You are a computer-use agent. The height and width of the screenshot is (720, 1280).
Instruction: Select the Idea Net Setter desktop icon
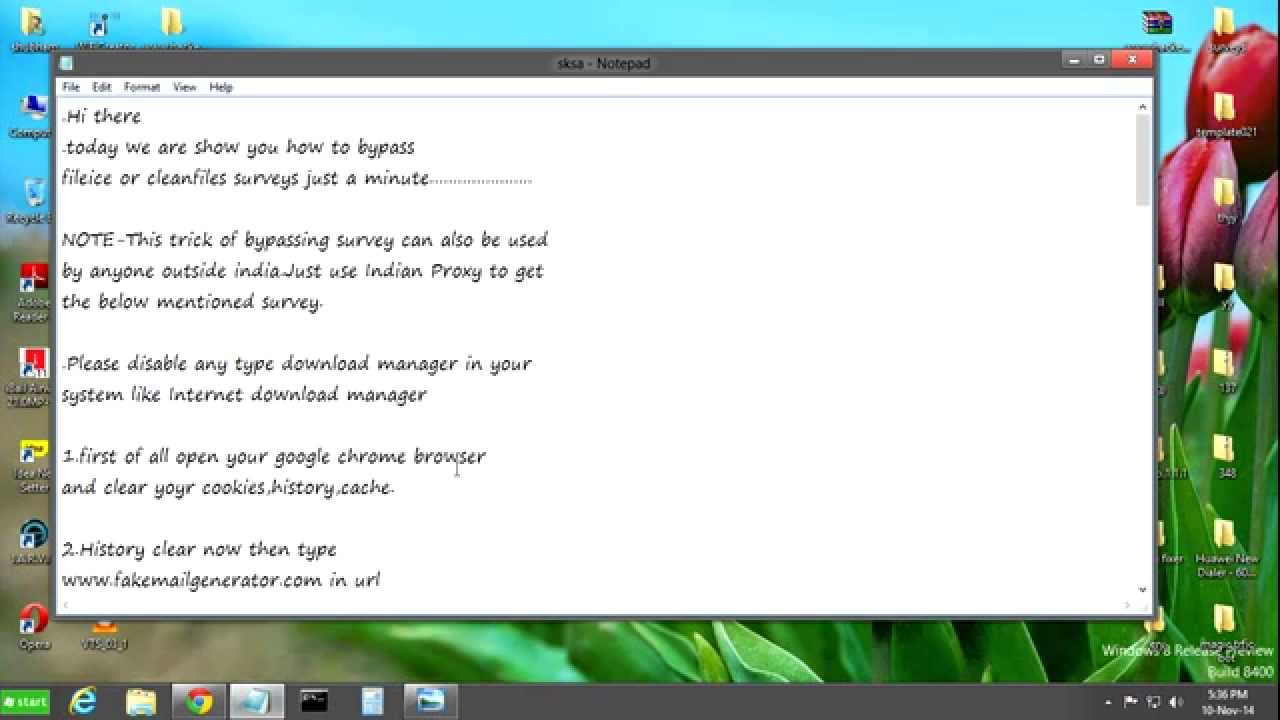click(x=34, y=466)
